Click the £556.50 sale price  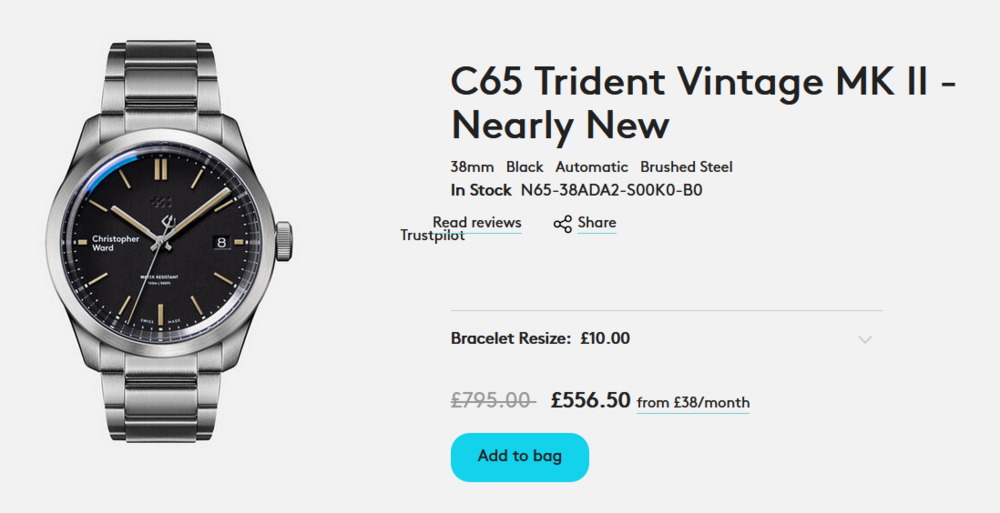click(x=590, y=400)
